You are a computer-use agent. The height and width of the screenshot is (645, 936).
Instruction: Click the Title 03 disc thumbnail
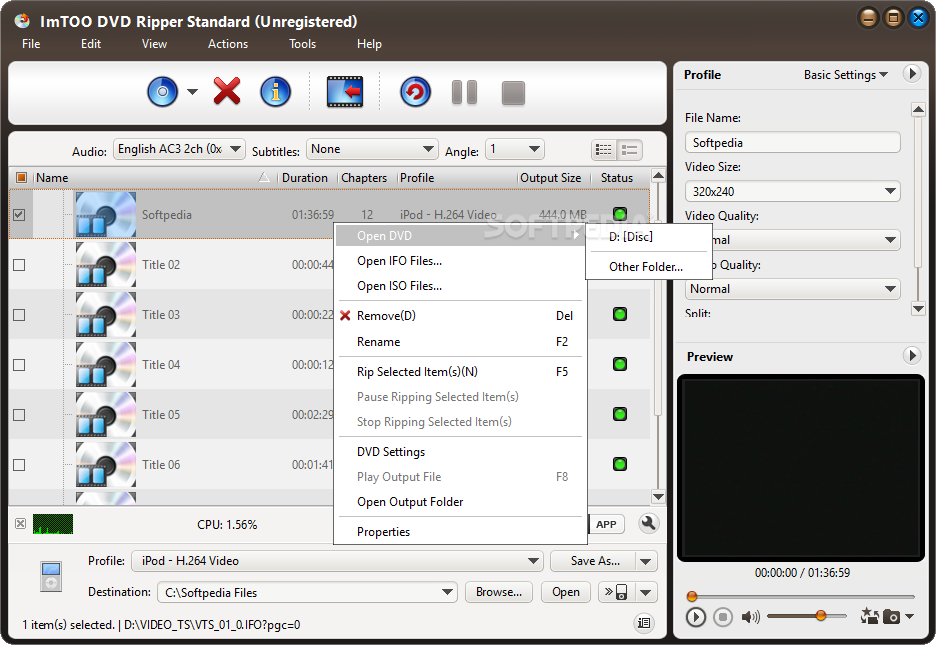tap(106, 314)
